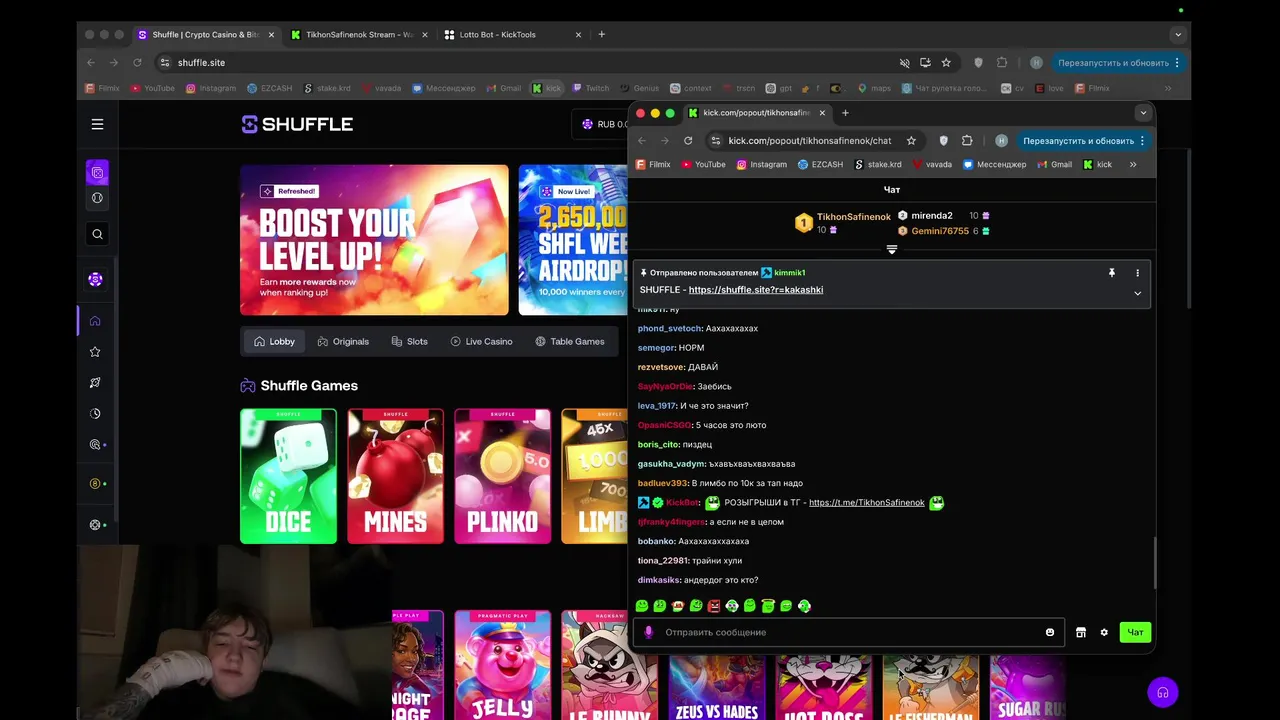Open Kick chat settings gear
Viewport: 1280px width, 720px height.
click(1104, 632)
